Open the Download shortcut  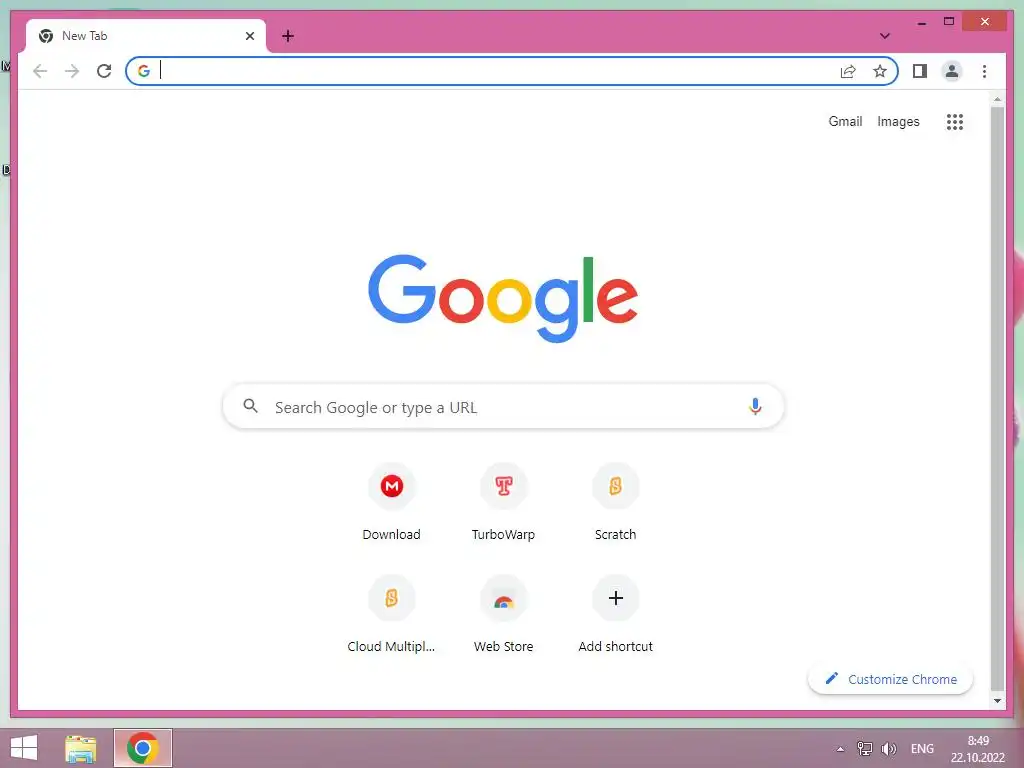(391, 502)
